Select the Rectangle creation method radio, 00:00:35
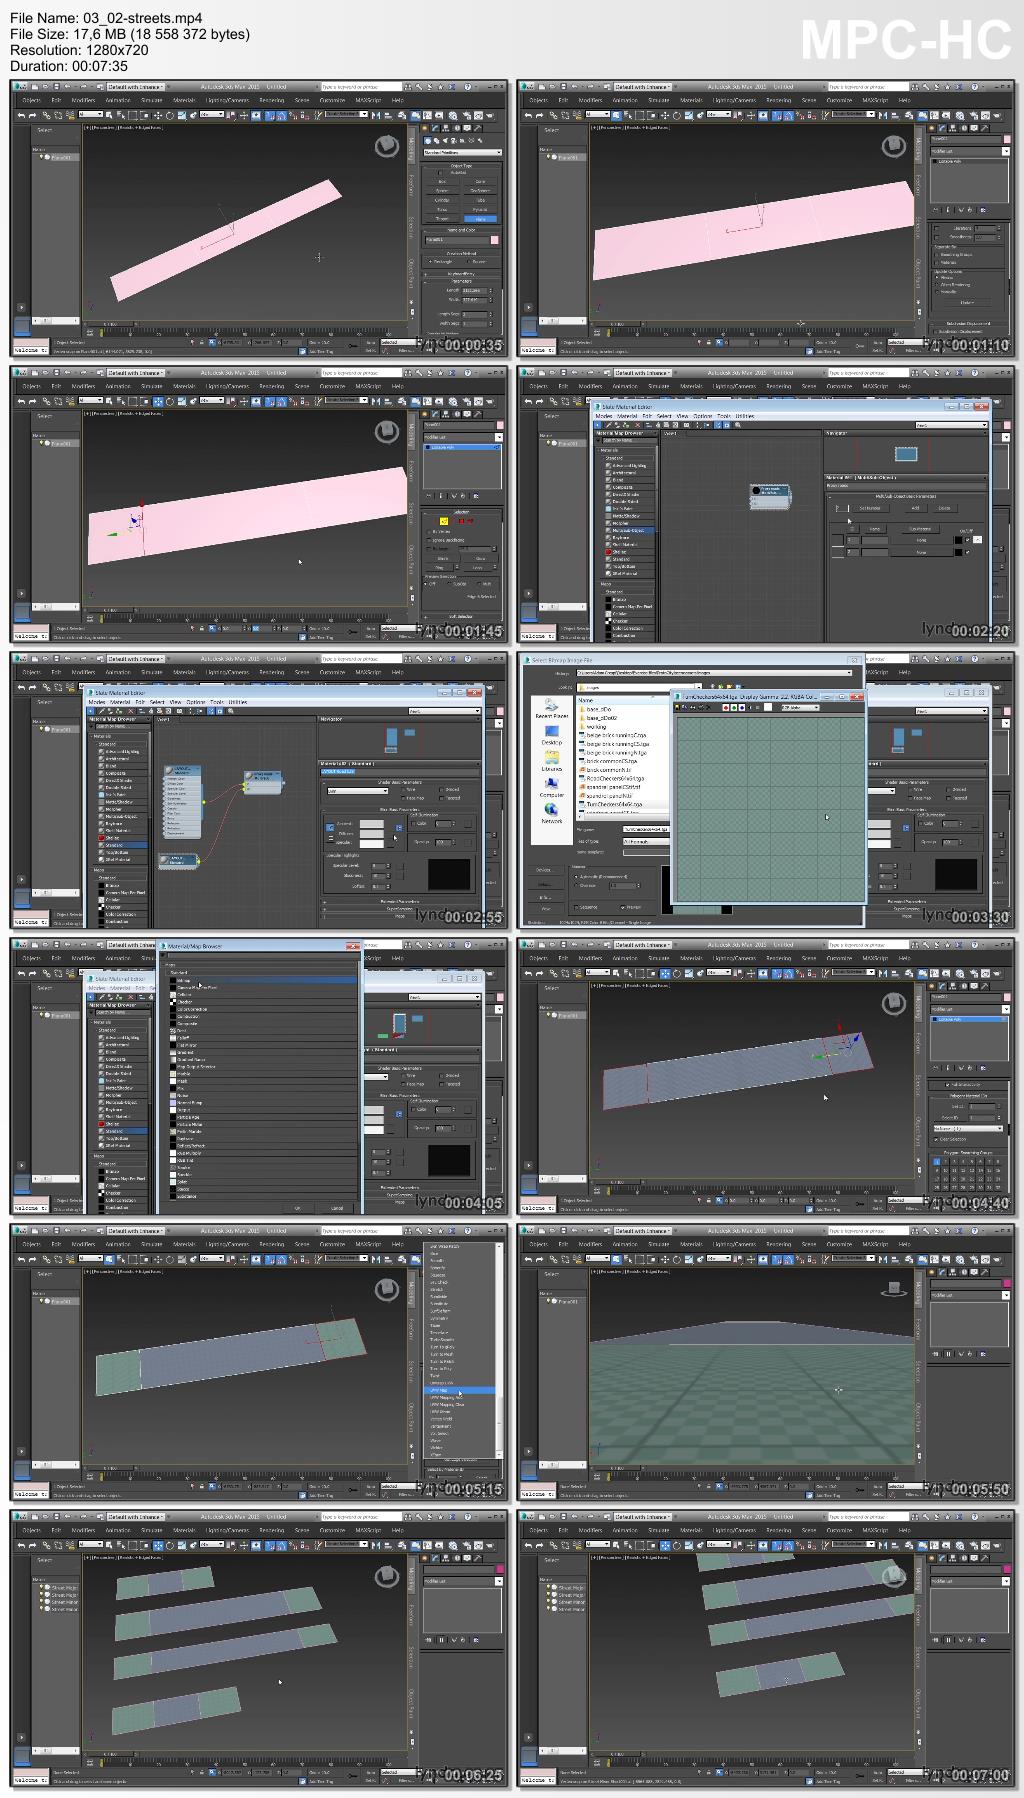The width and height of the screenshot is (1024, 1798). click(430, 261)
